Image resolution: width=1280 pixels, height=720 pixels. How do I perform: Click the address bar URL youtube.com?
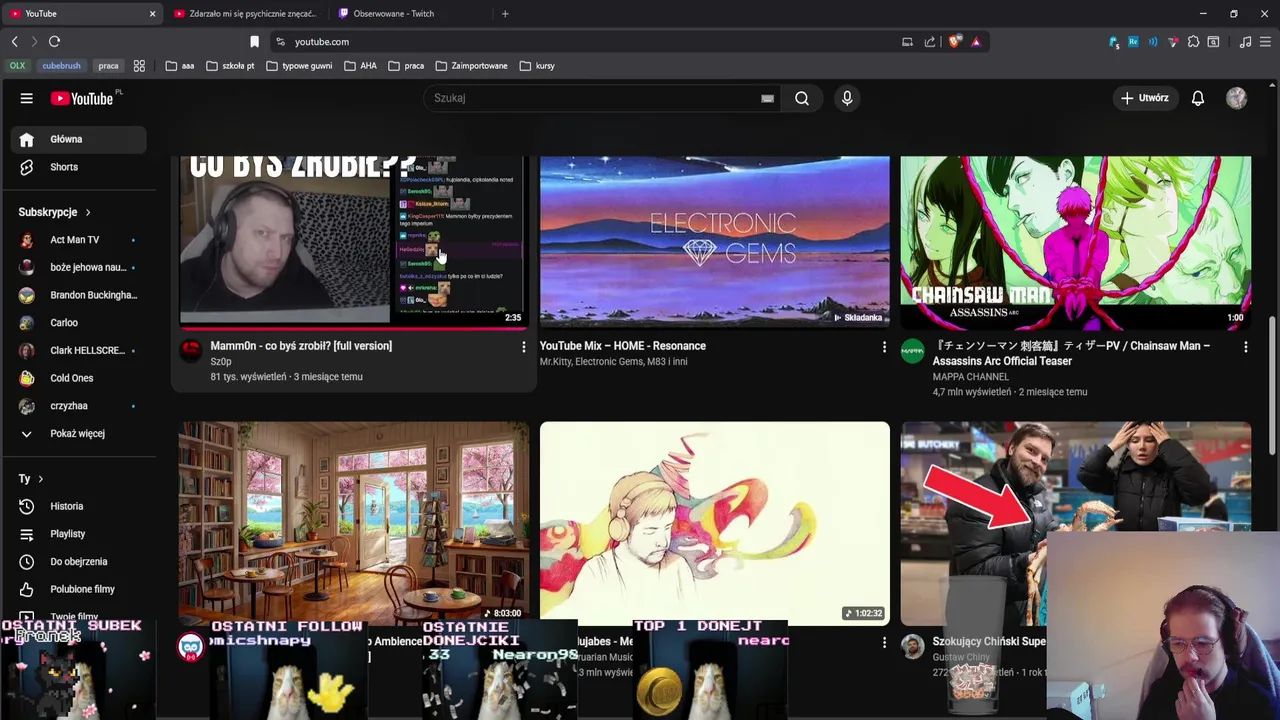pos(321,41)
